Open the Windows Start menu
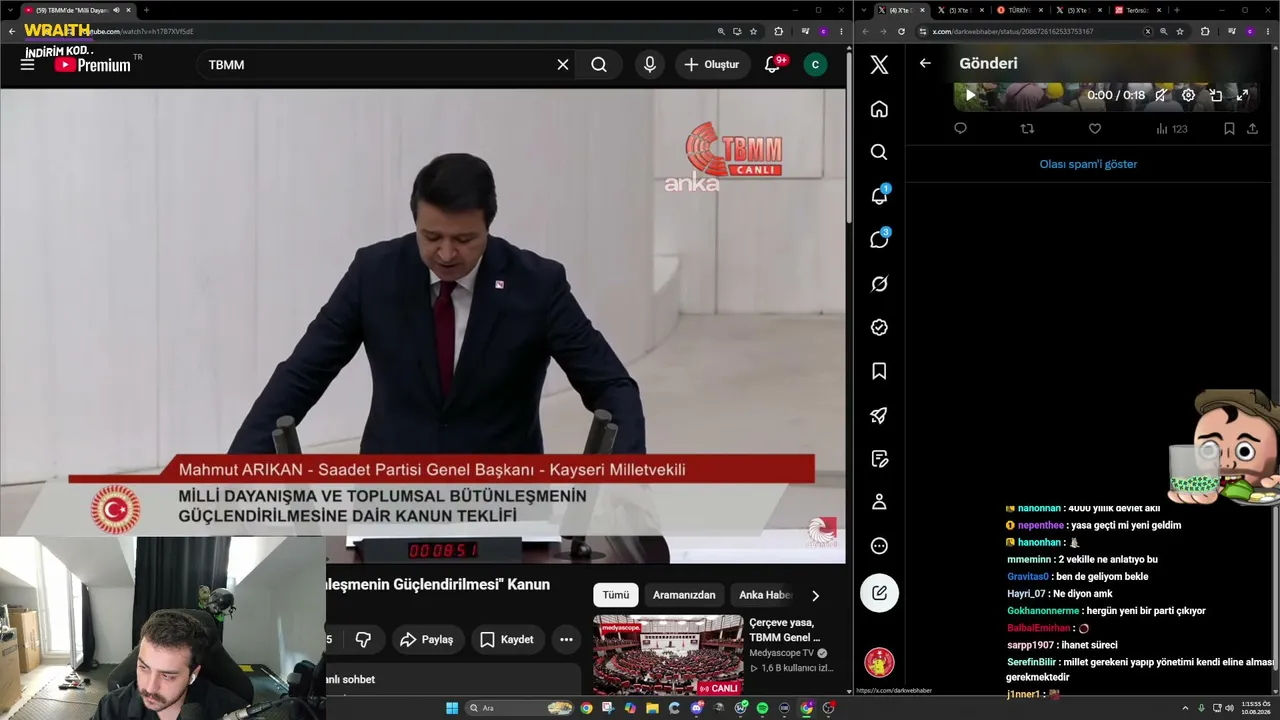The height and width of the screenshot is (720, 1280). 452,708
